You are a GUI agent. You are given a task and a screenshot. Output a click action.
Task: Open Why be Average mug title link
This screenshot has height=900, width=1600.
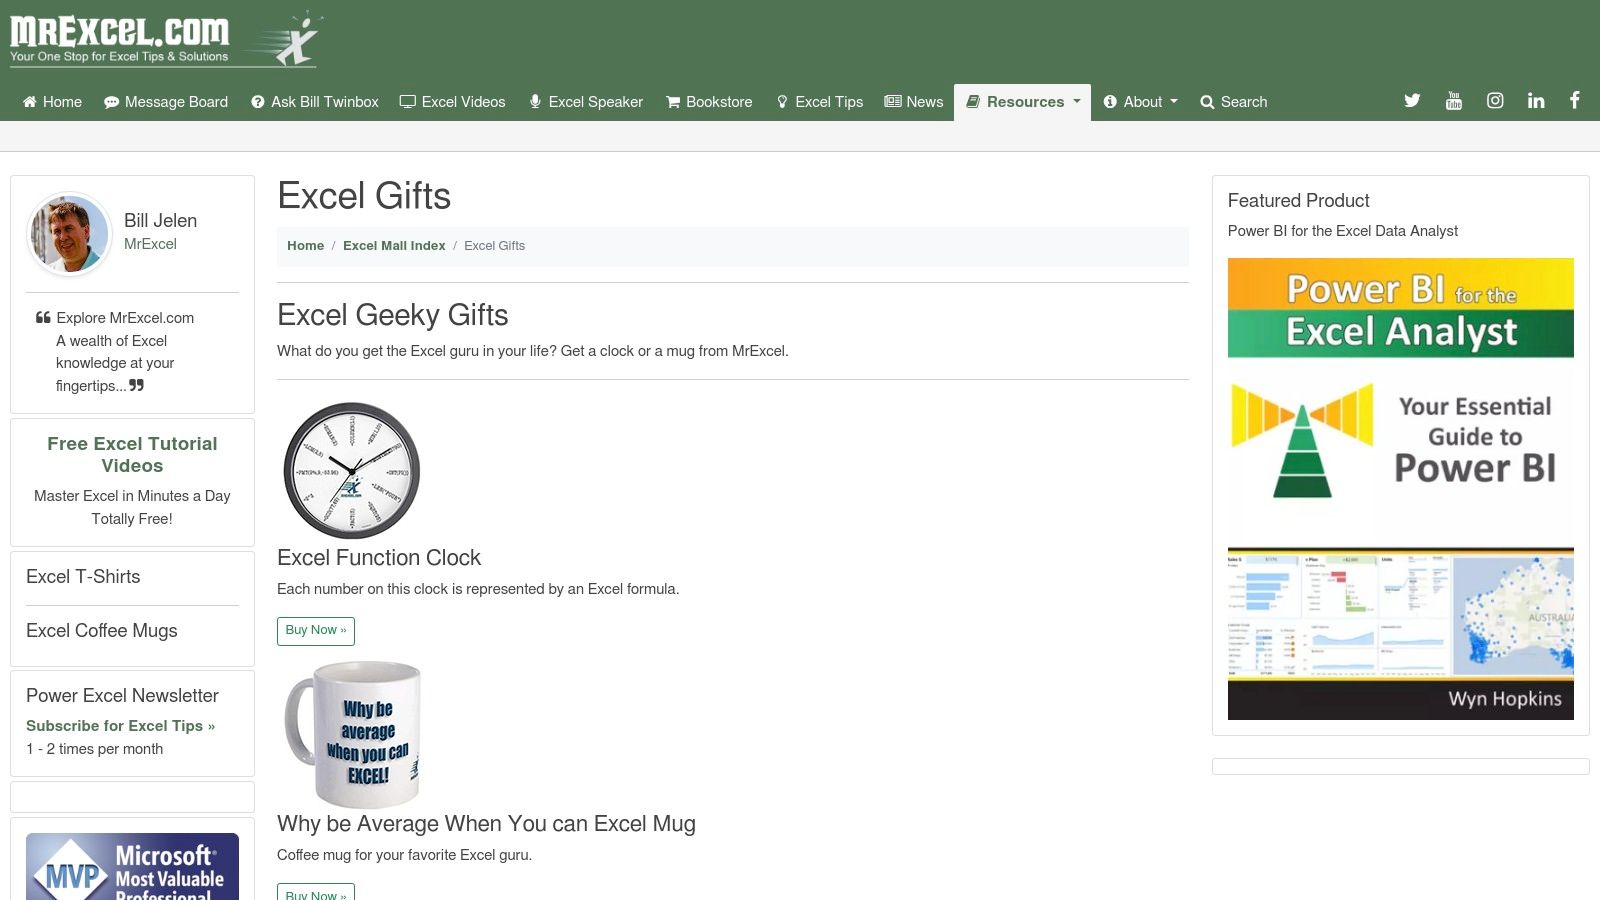486,823
